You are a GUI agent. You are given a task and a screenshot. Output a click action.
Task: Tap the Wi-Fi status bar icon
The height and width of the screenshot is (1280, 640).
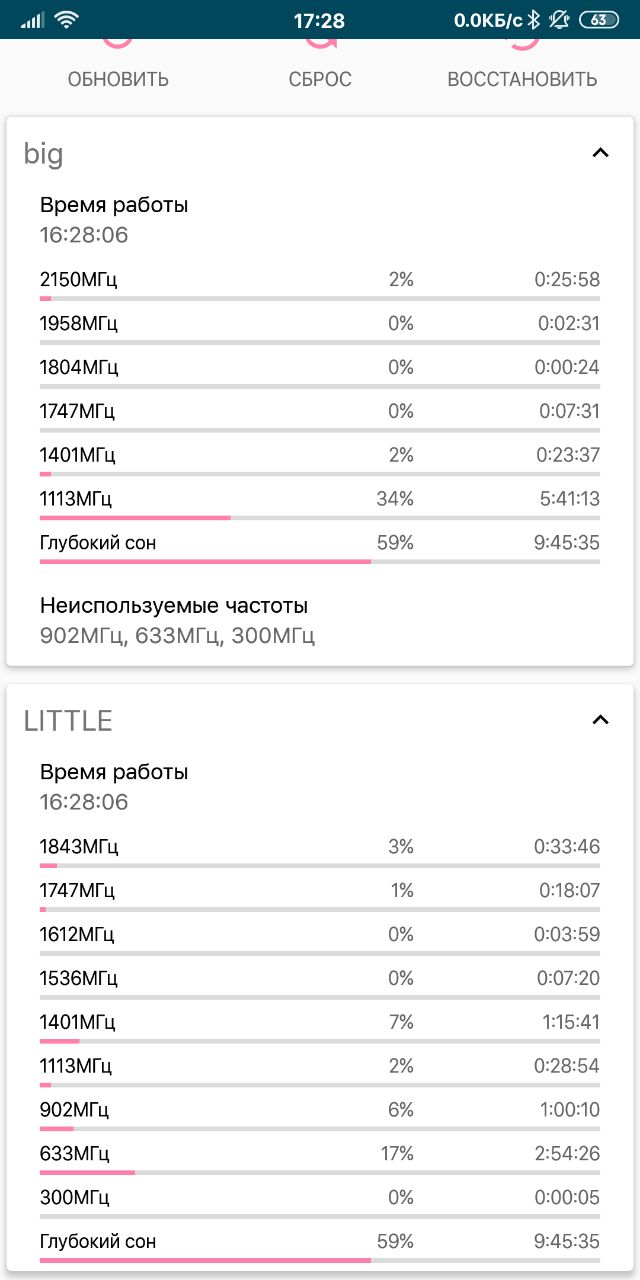coord(67,19)
